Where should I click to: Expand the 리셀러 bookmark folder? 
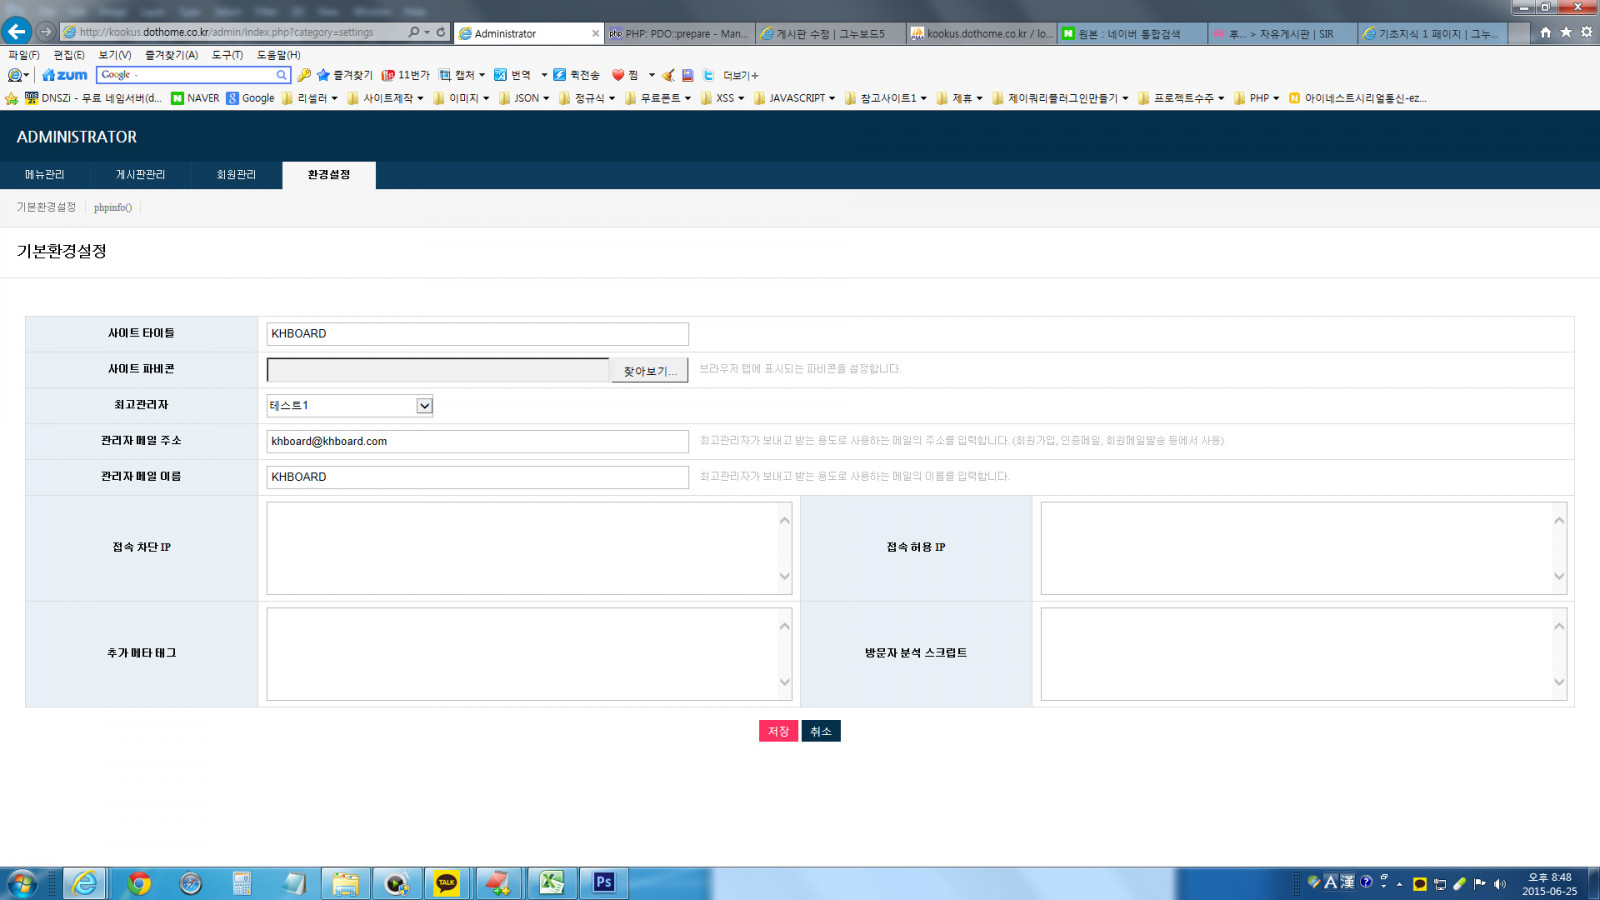(x=310, y=98)
